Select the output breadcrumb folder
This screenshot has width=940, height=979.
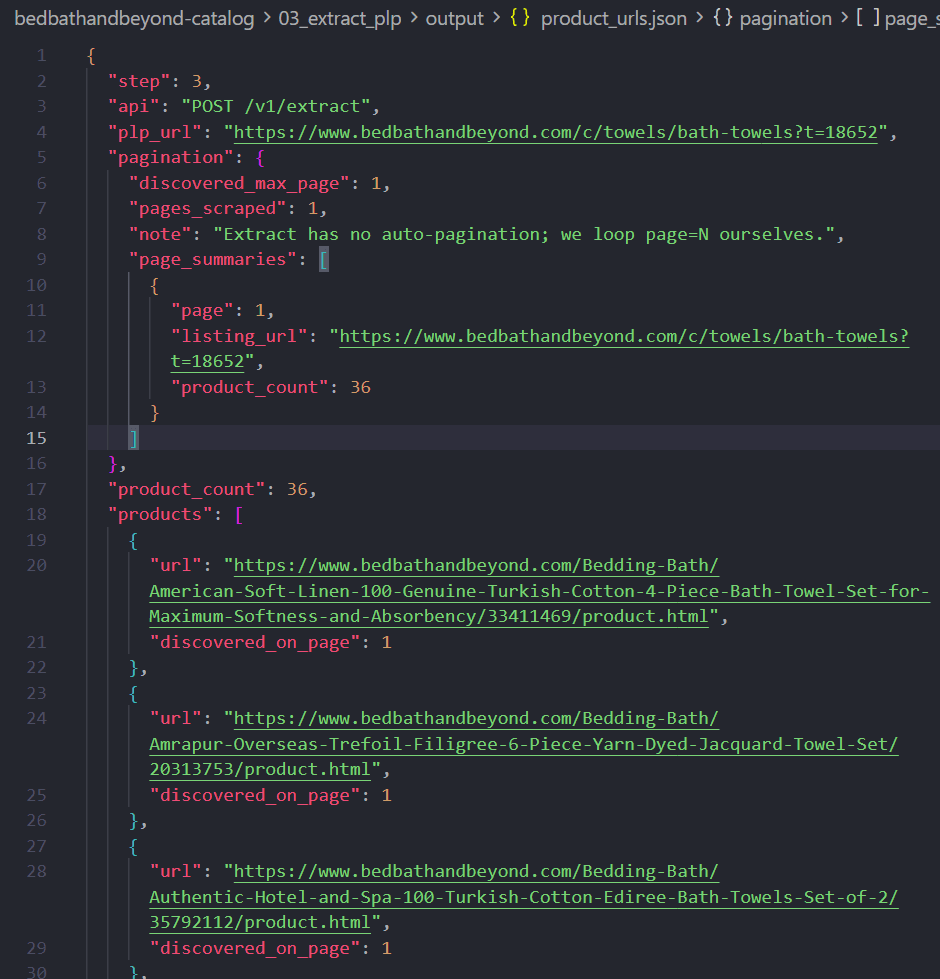(454, 19)
